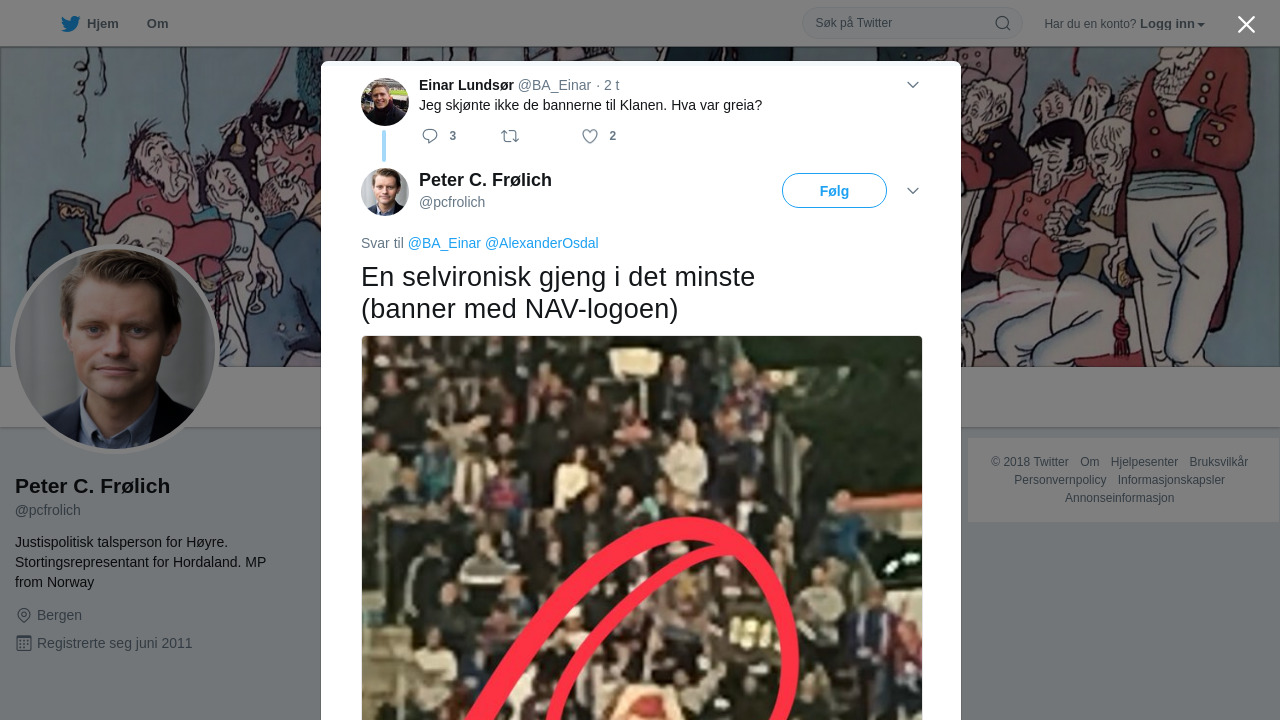Follow Peter C. Frølich with Følg button

(x=834, y=191)
